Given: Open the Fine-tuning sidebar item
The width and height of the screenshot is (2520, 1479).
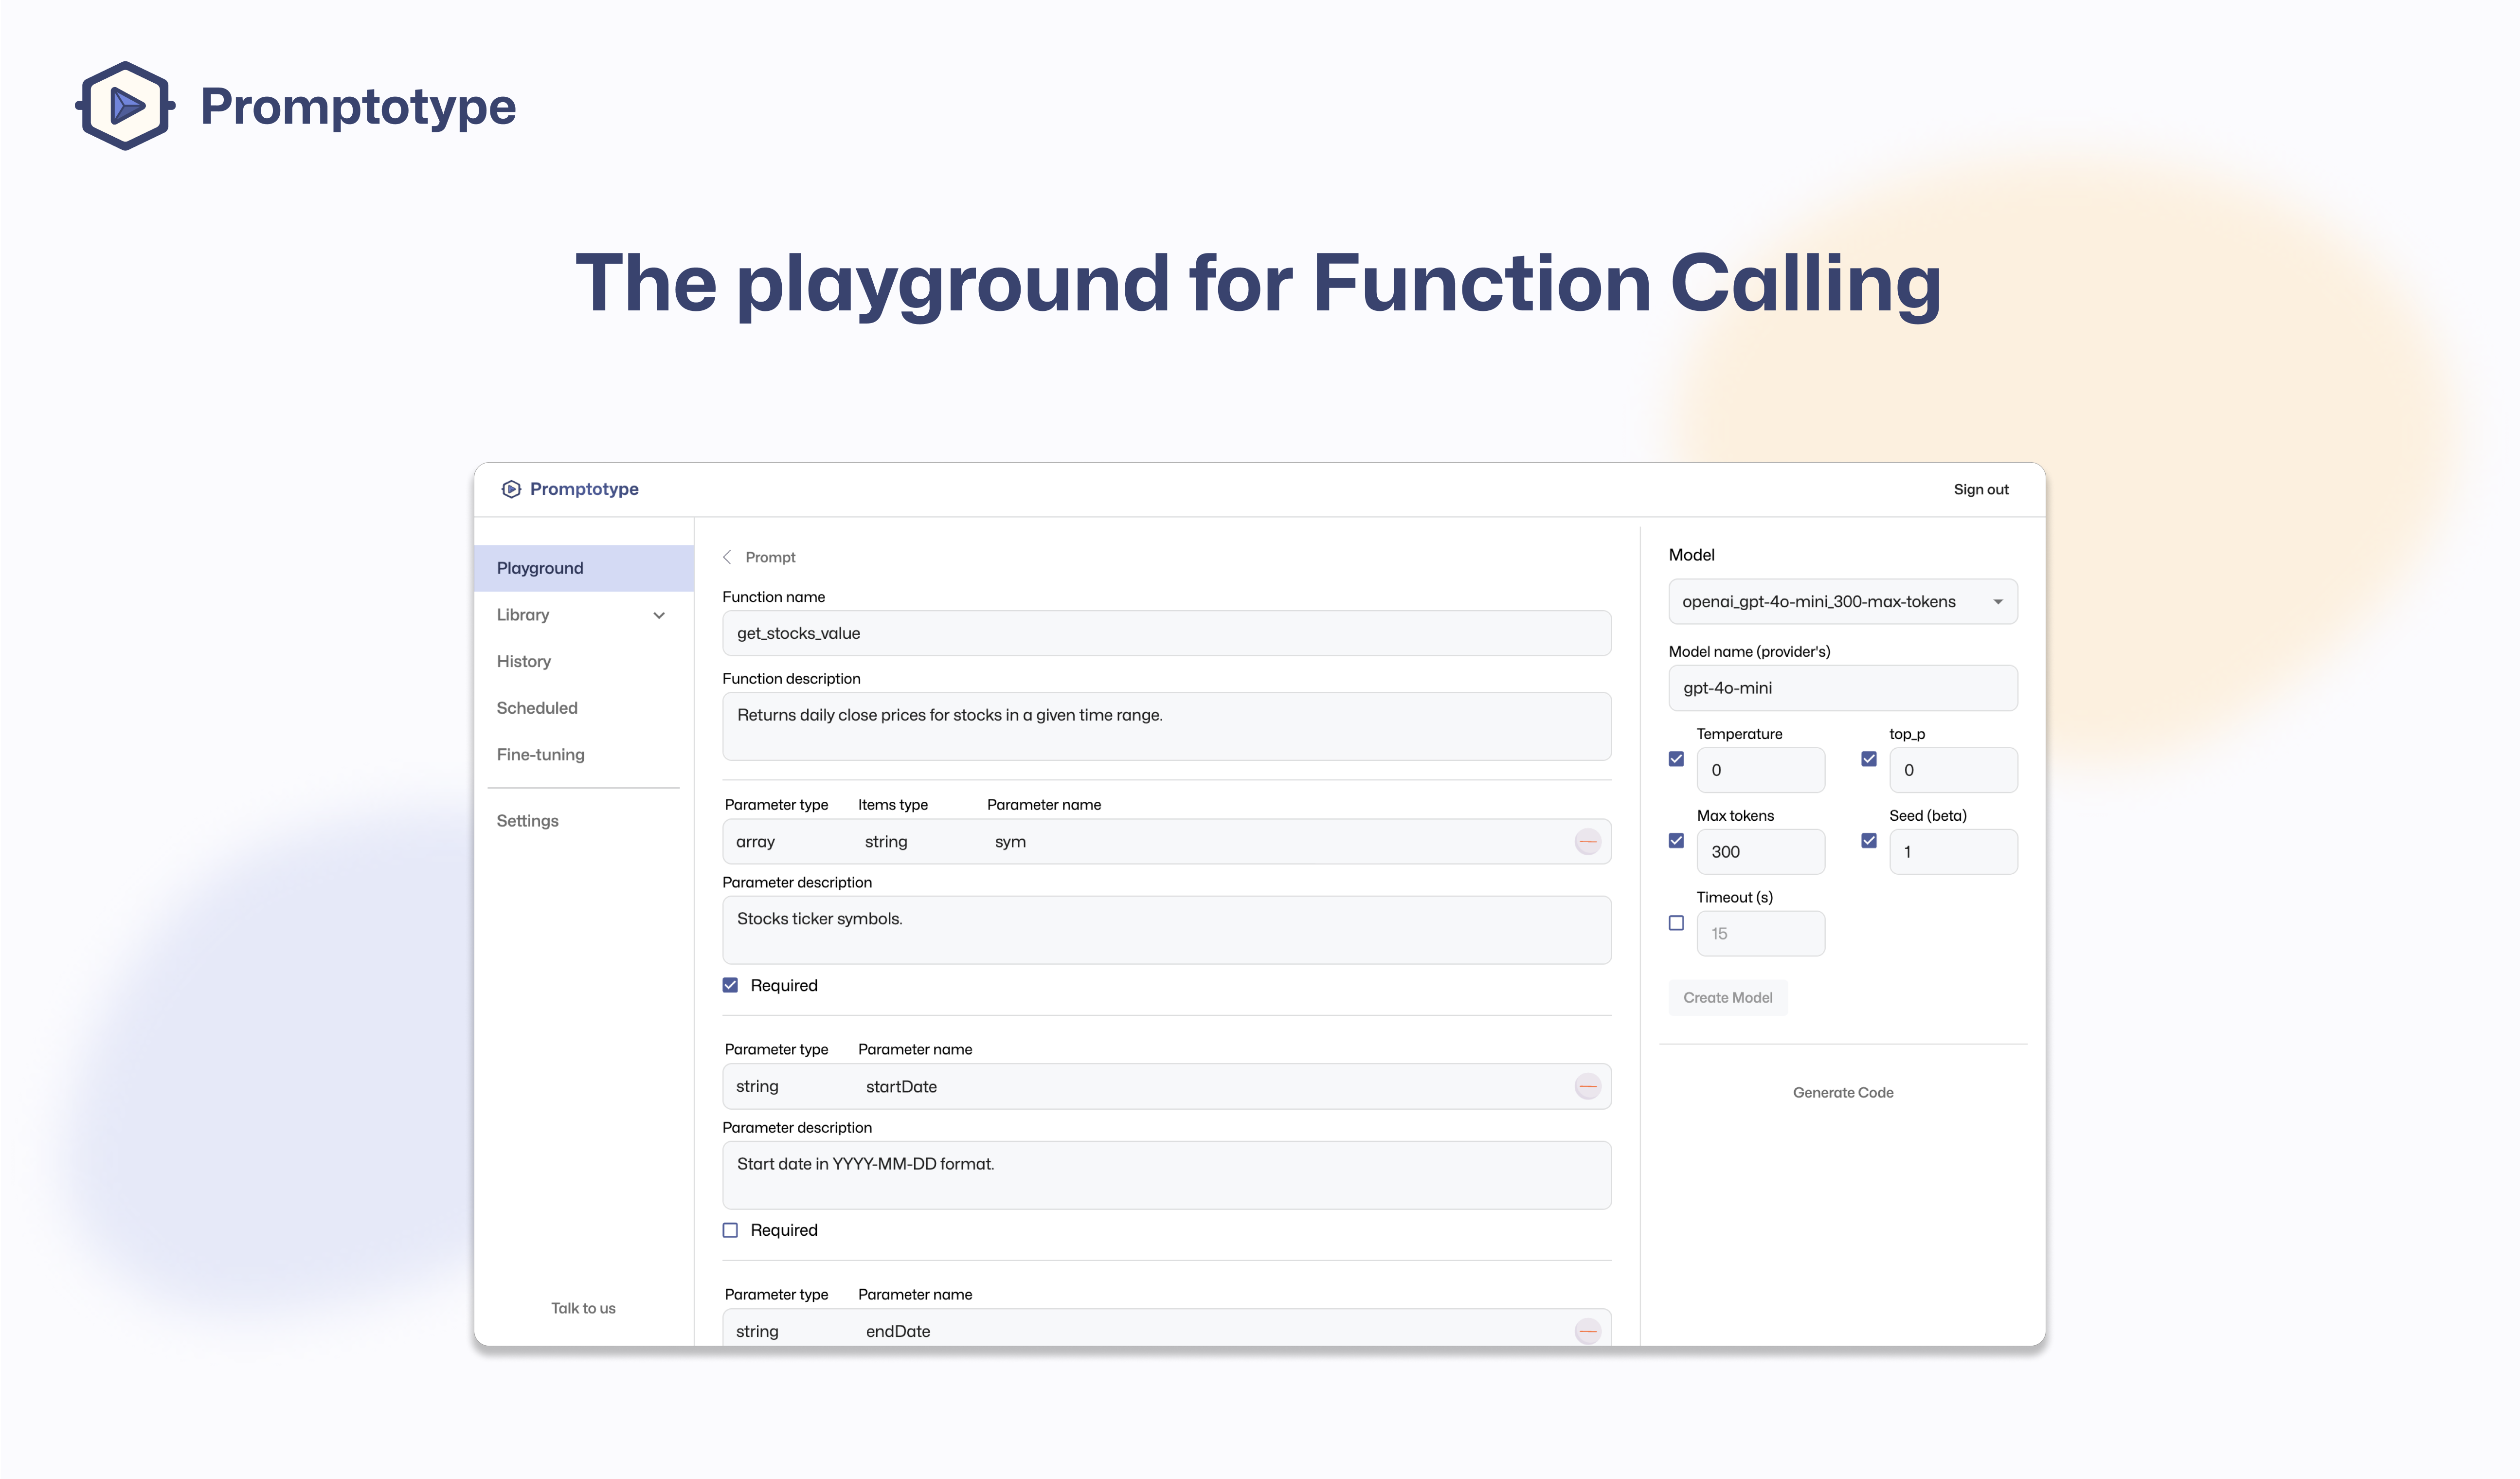Looking at the screenshot, I should 540,755.
